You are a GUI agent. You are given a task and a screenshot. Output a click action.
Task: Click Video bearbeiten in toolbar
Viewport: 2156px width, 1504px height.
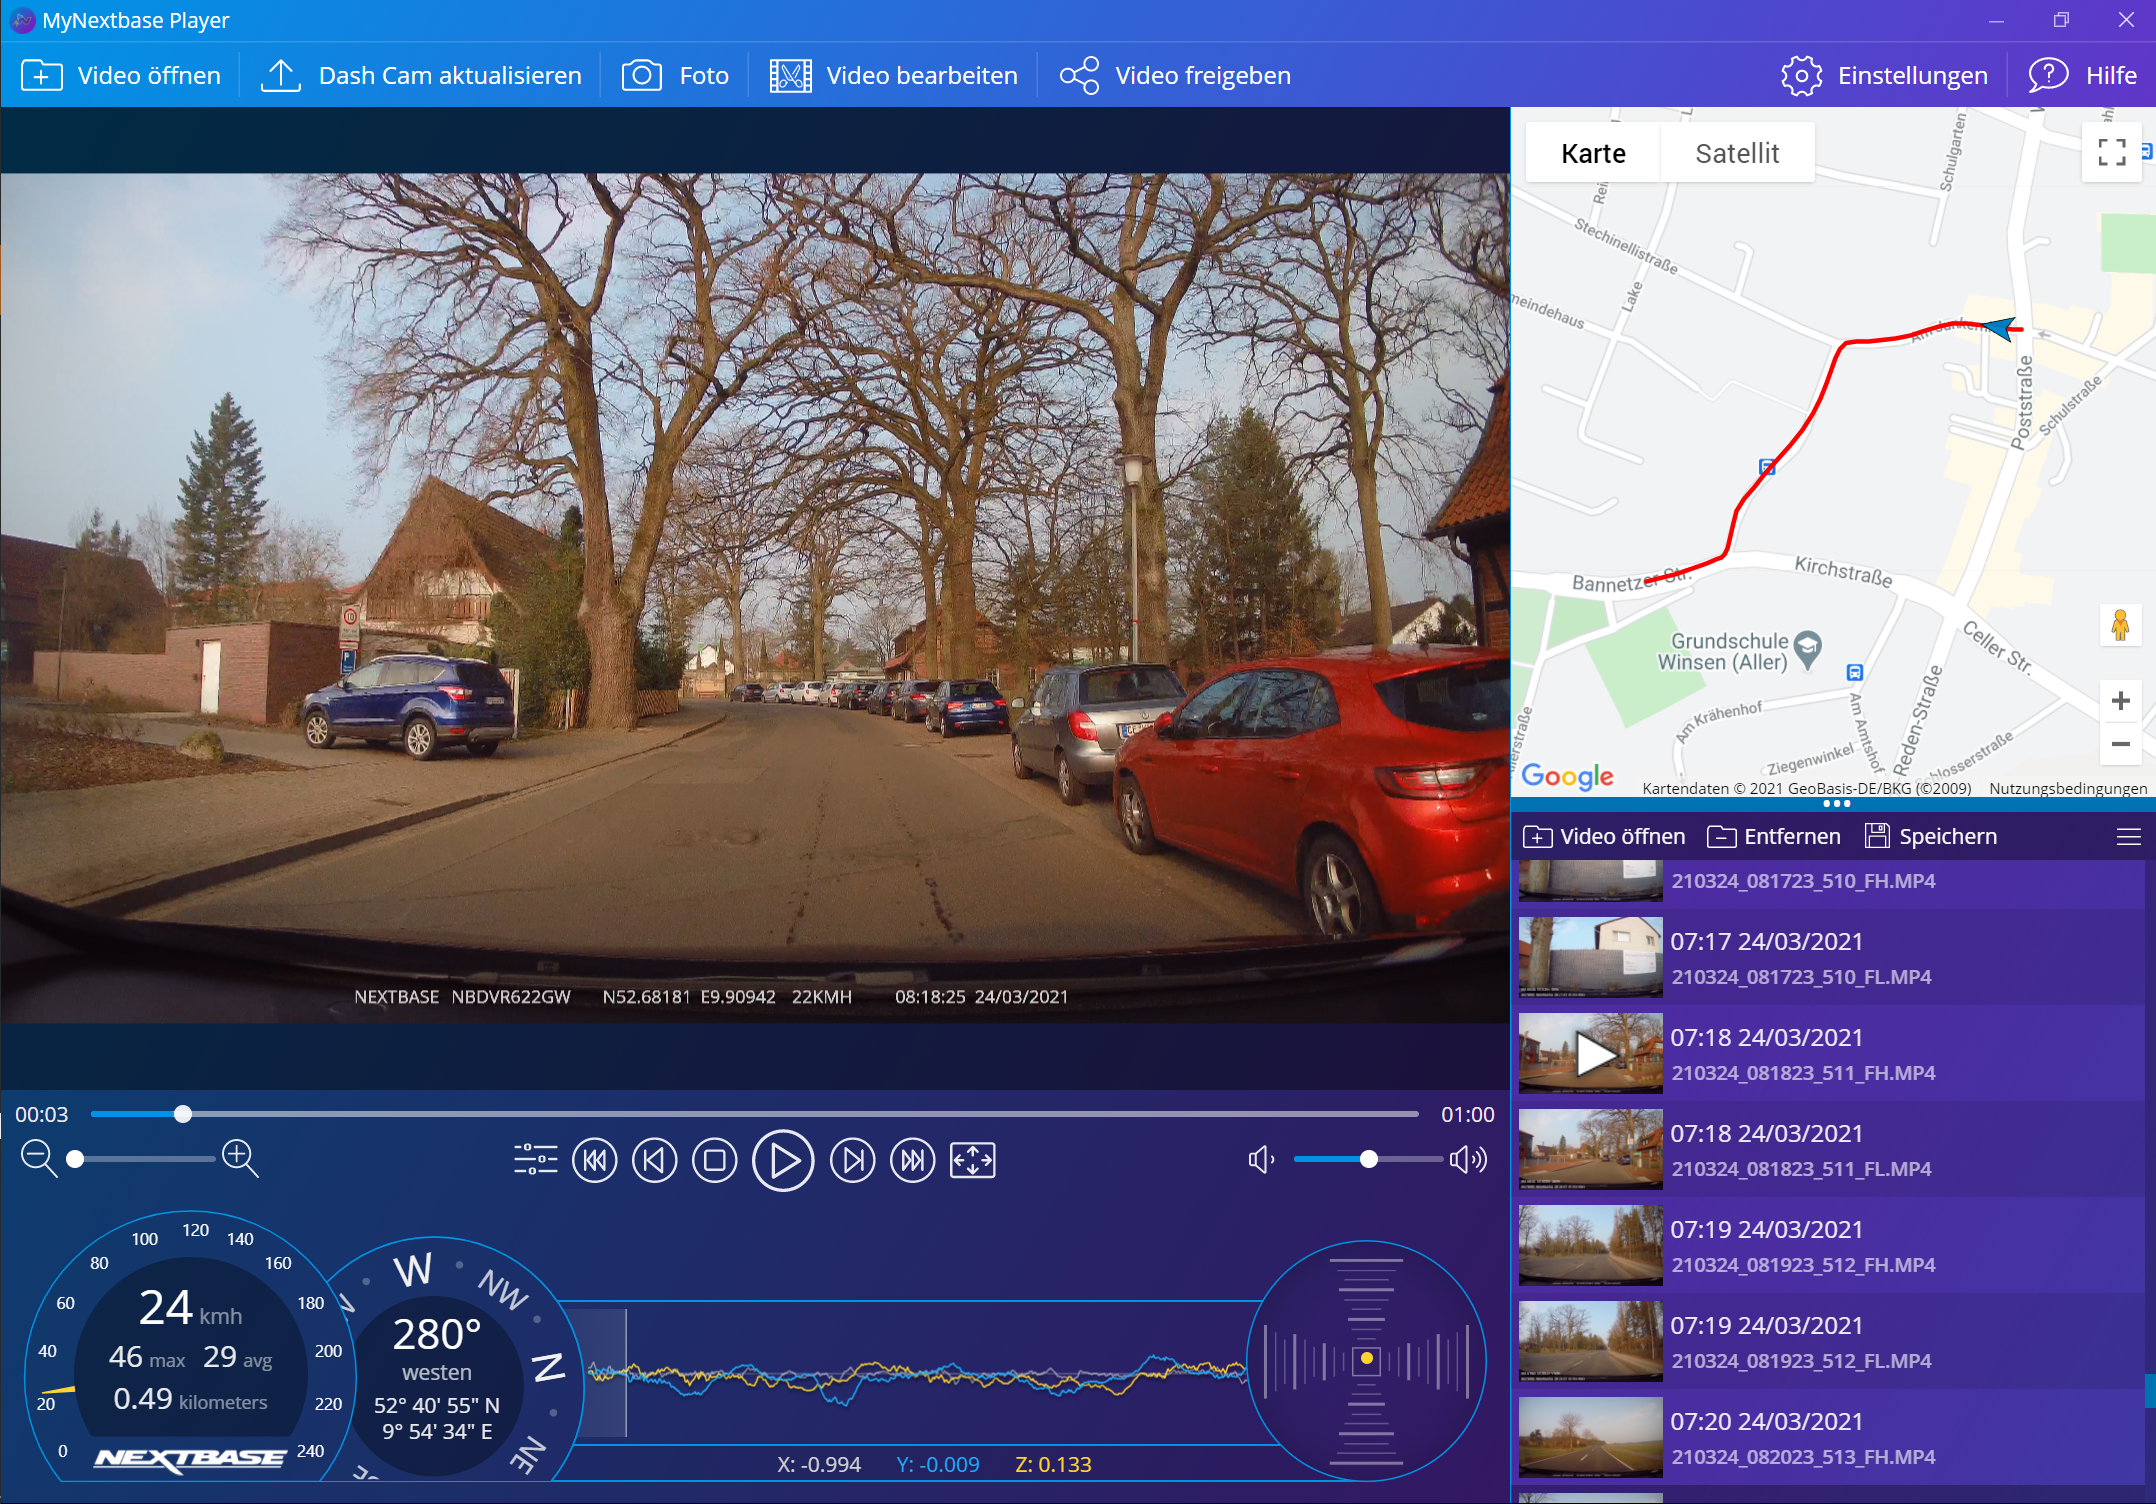[x=893, y=75]
